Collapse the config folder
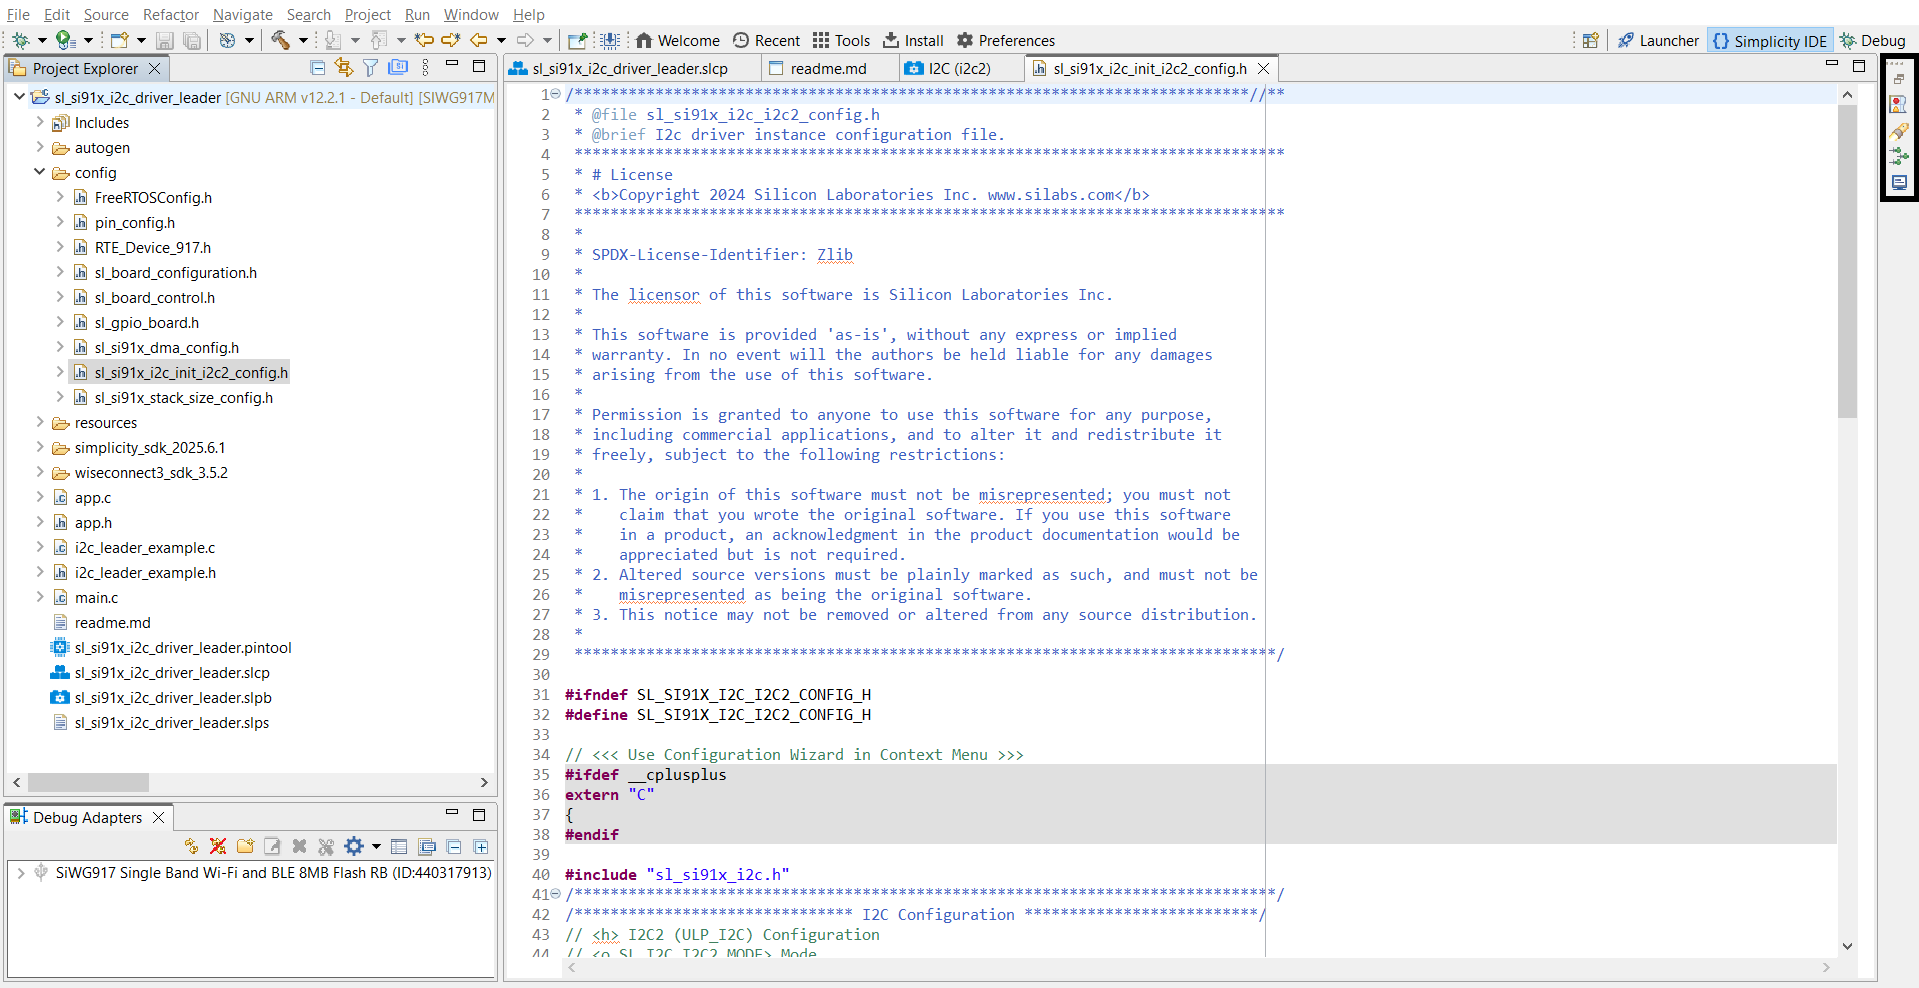Screen dimensions: 1919x988 [x=40, y=172]
